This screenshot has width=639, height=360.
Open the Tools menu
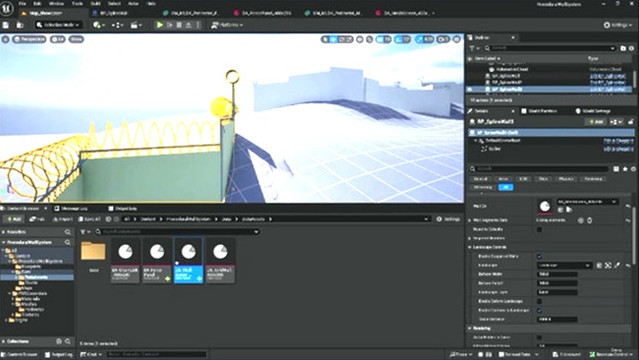[77, 4]
